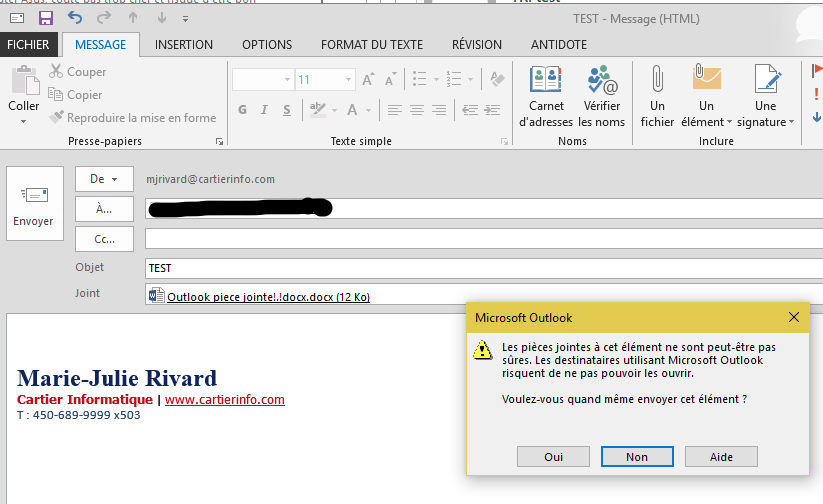Image resolution: width=823 pixels, height=504 pixels.
Task: Toggle bold with the G button
Action: (x=242, y=110)
